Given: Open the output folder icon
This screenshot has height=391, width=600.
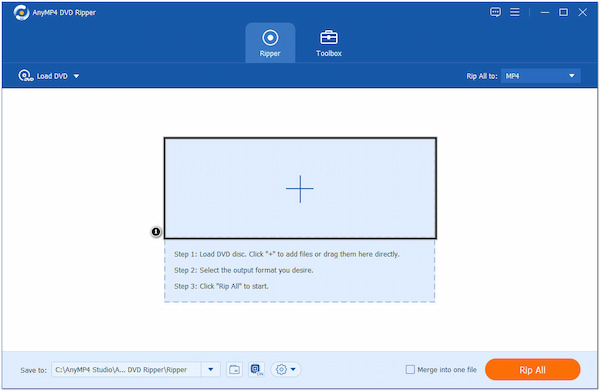Looking at the screenshot, I should (x=234, y=370).
